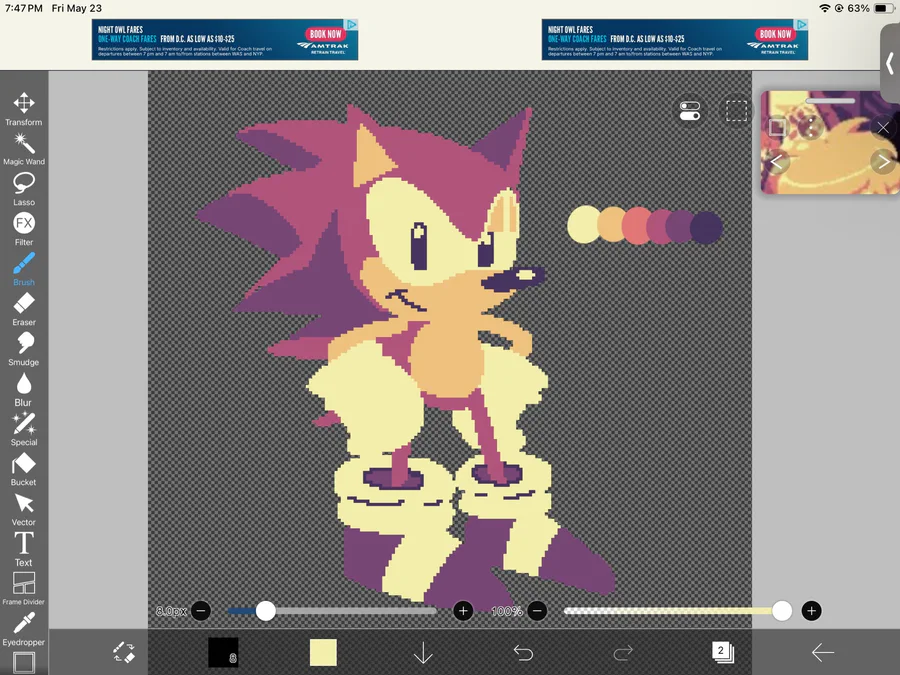Increase brush thickness with plus button
Image resolution: width=900 pixels, height=675 pixels.
[463, 611]
